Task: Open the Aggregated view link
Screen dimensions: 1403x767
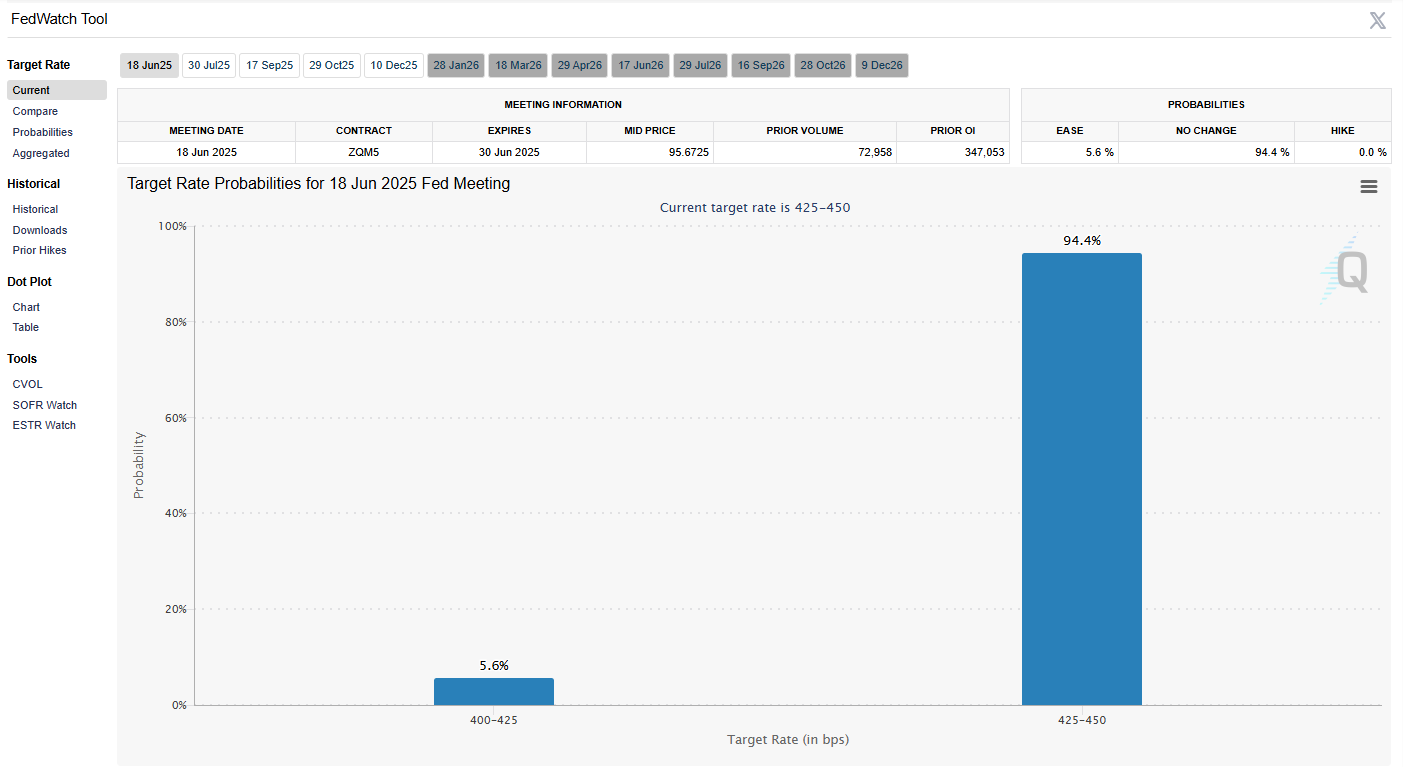Action: 41,153
